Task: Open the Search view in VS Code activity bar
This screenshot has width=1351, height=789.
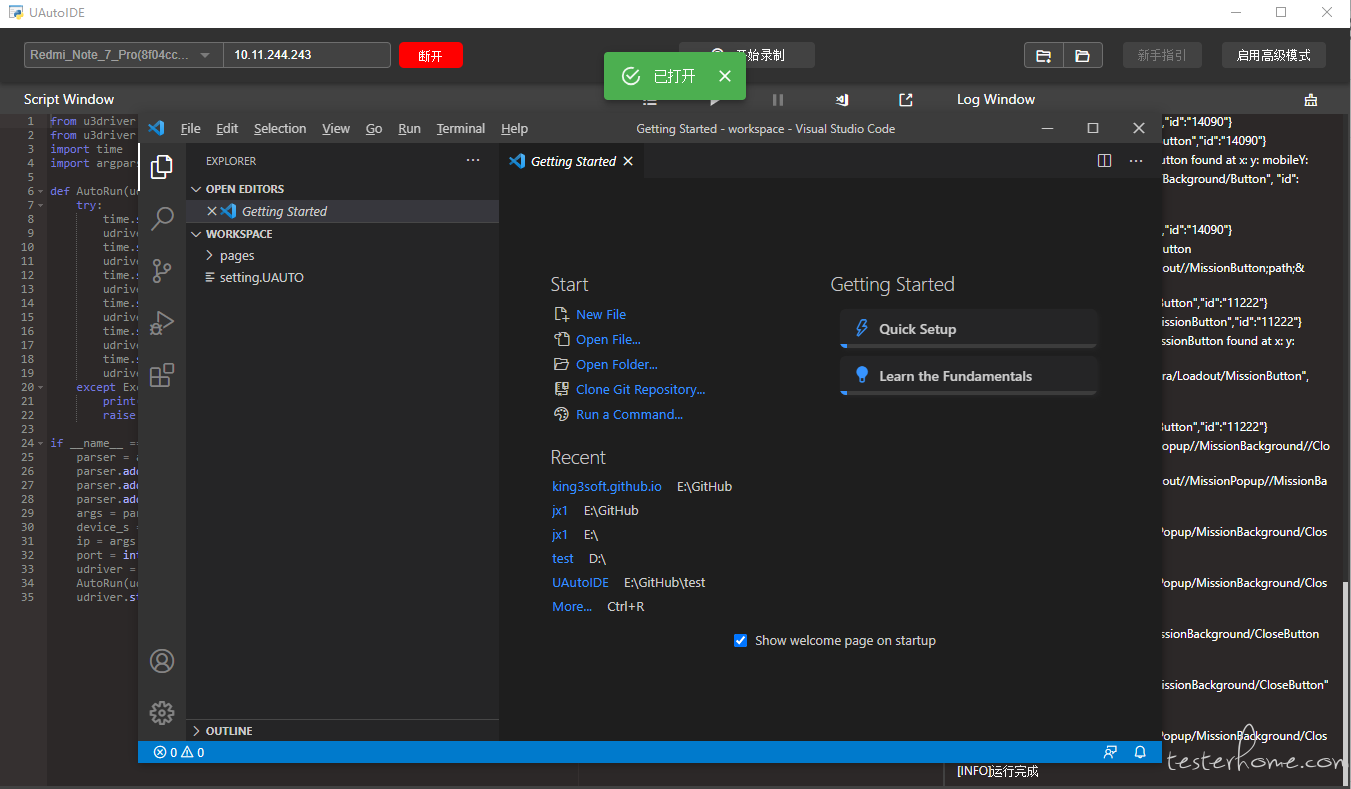Action: point(161,218)
